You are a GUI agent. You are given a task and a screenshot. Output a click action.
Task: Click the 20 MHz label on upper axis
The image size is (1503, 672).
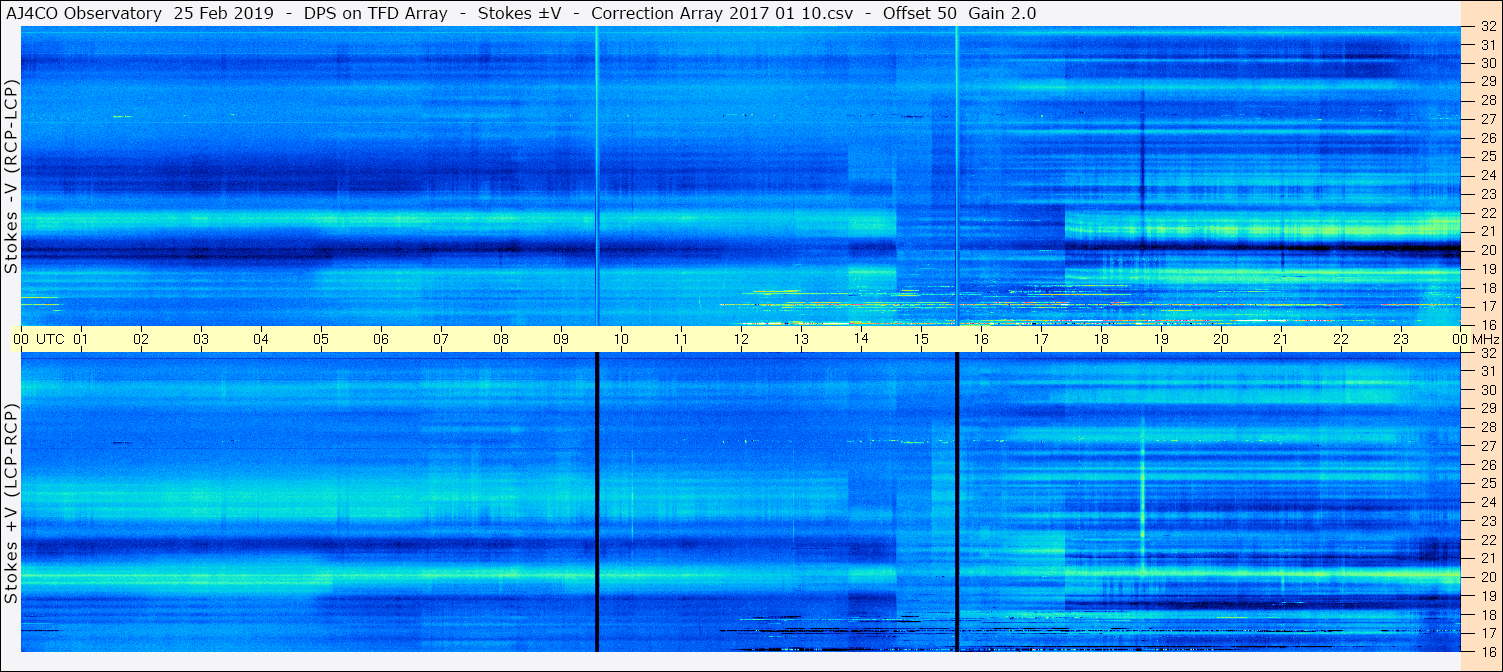tap(1487, 250)
